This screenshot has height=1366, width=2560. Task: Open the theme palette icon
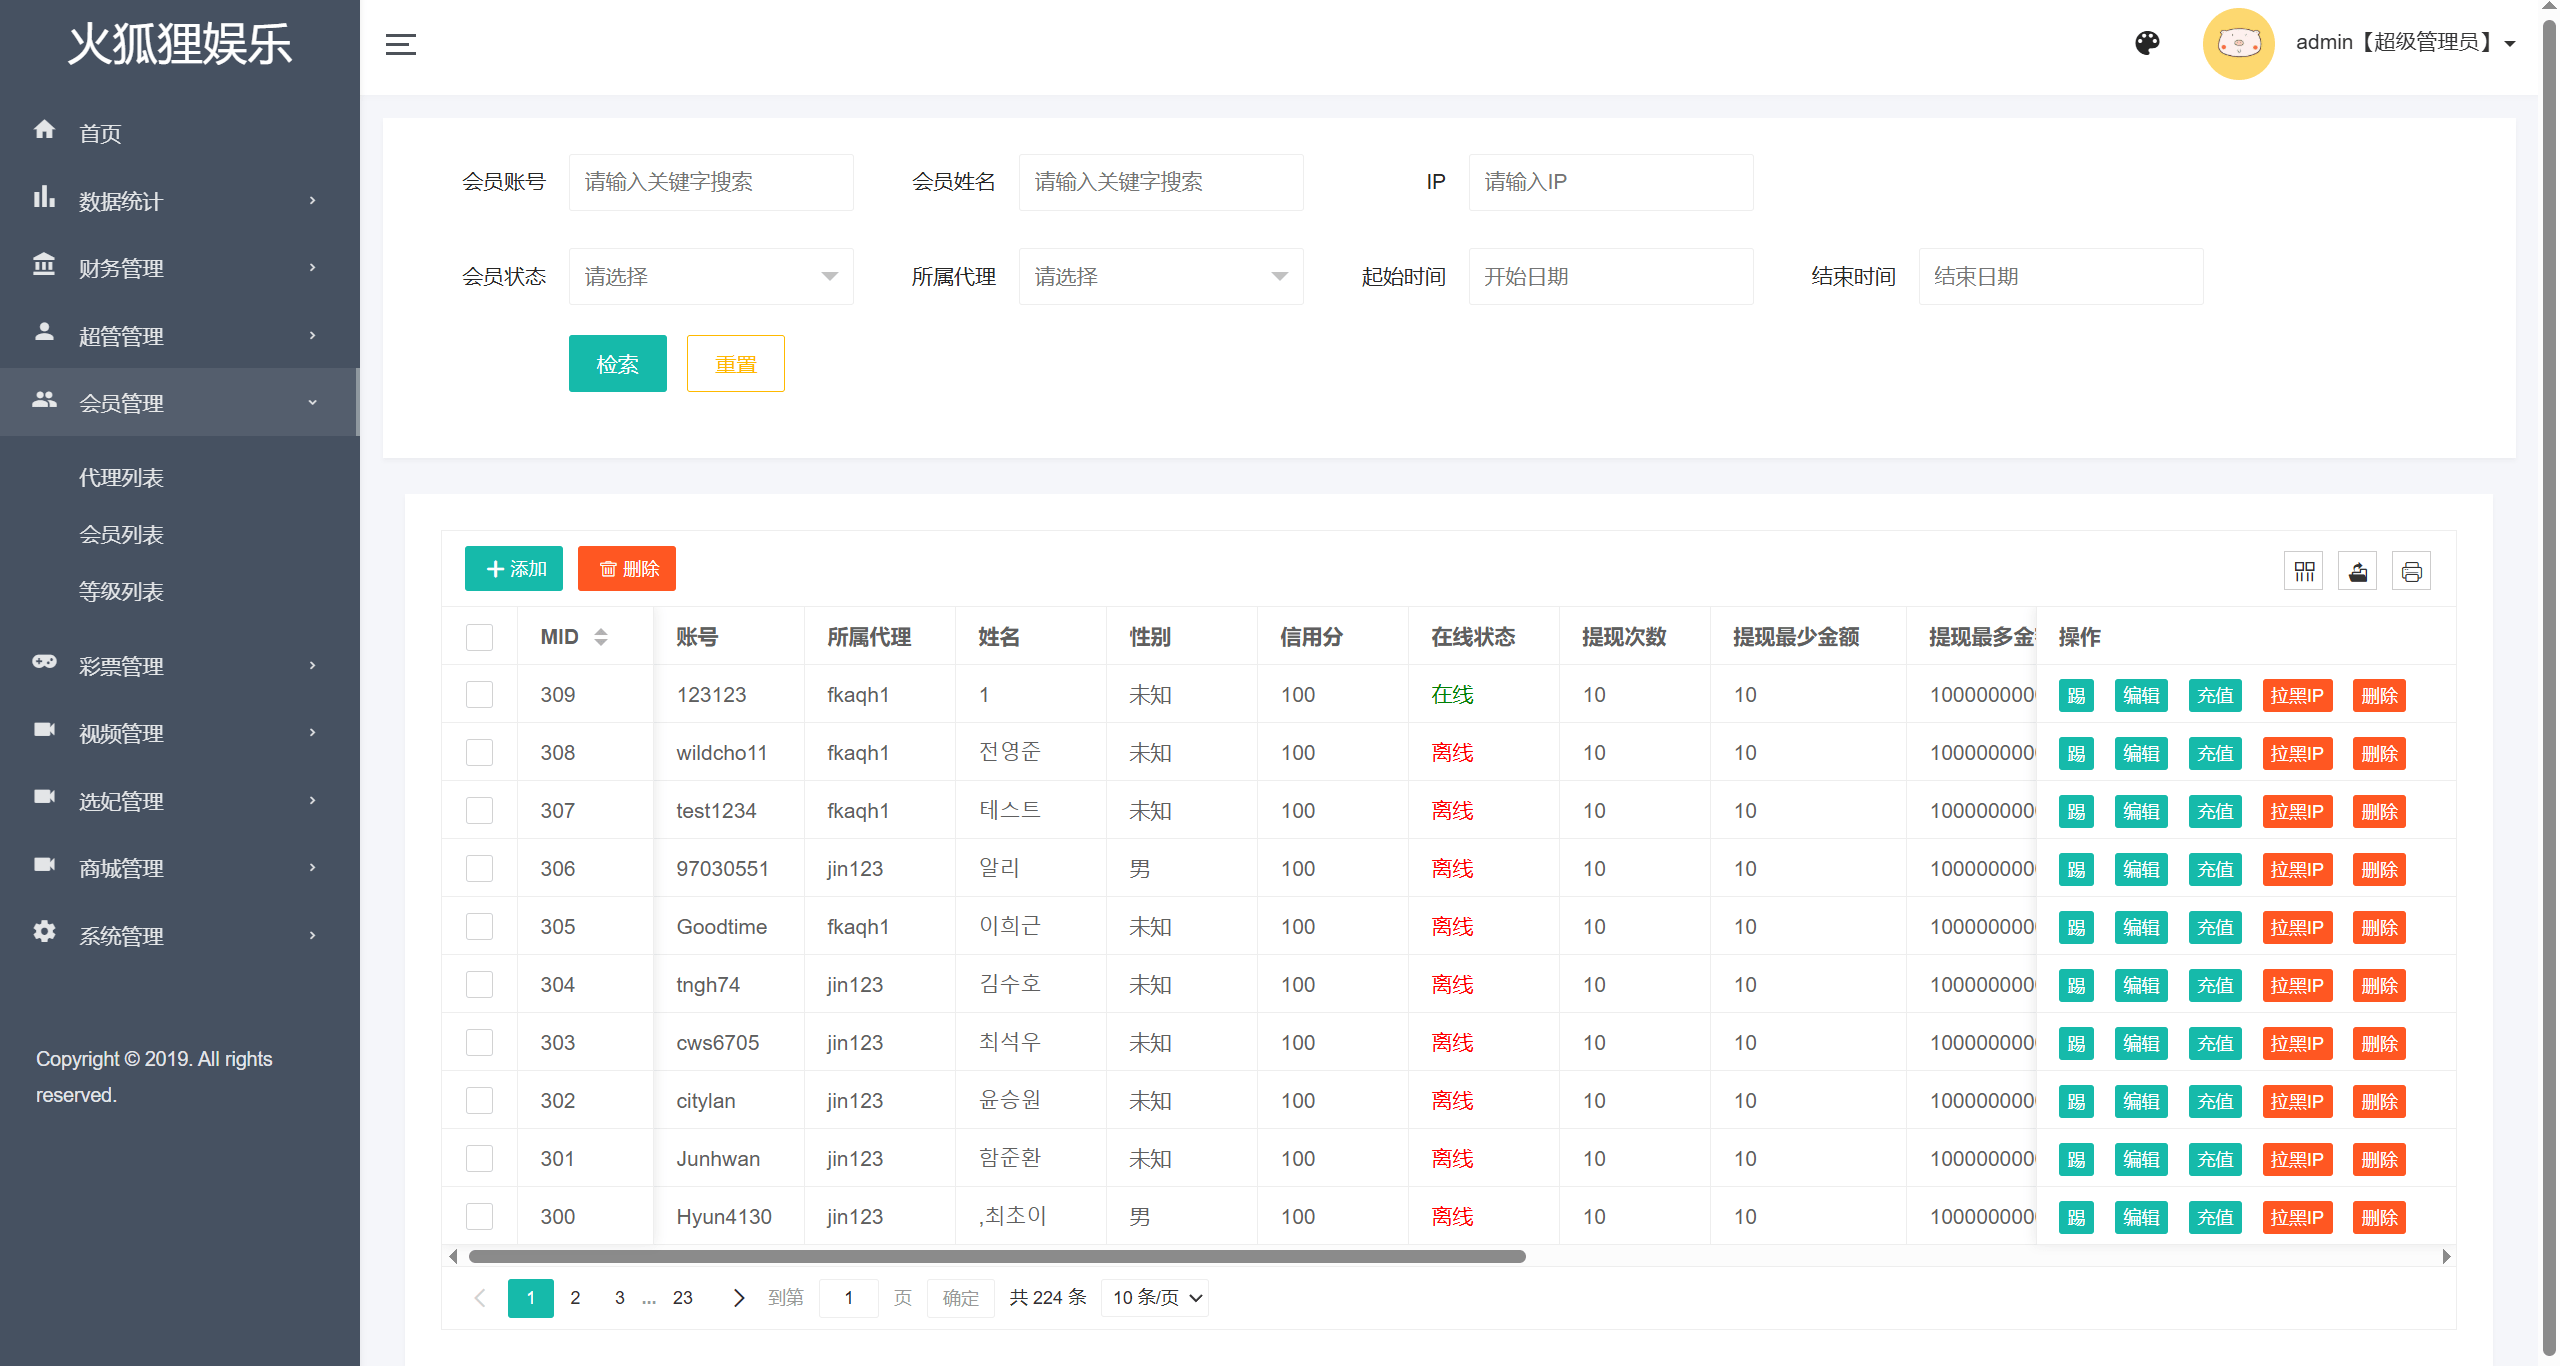[x=2147, y=43]
